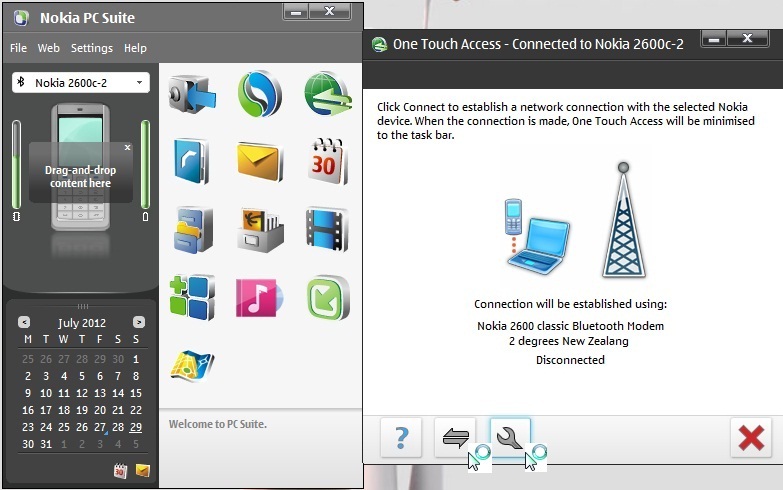Click the red X cancel button
This screenshot has width=783, height=490.
click(751, 438)
